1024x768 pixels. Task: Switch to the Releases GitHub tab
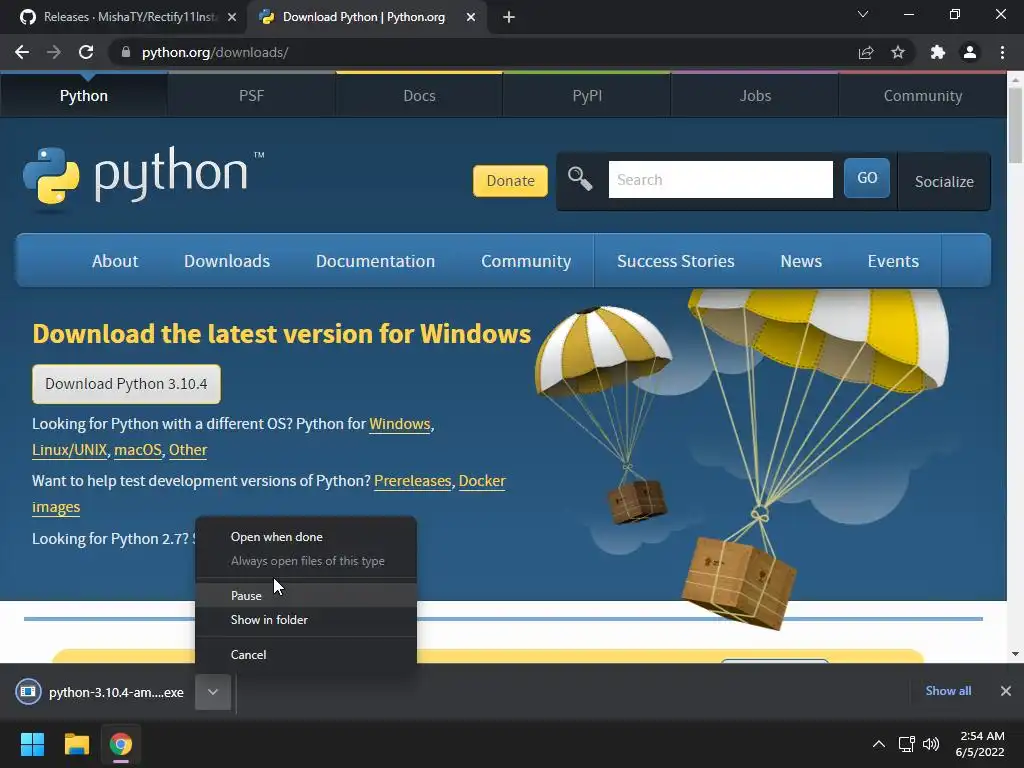(128, 17)
